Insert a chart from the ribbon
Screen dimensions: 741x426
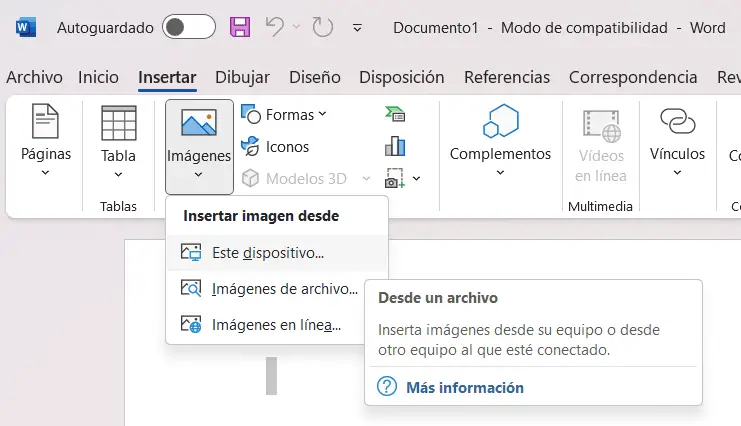pos(395,146)
